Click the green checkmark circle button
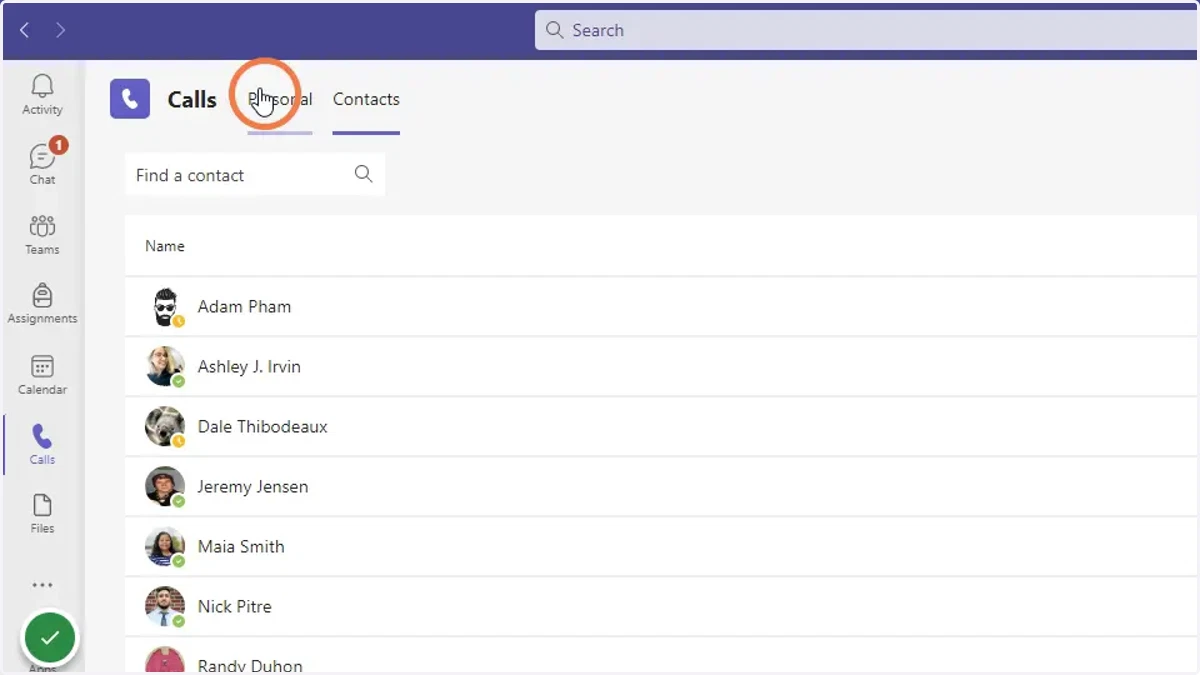The width and height of the screenshot is (1200, 675). pos(49,637)
